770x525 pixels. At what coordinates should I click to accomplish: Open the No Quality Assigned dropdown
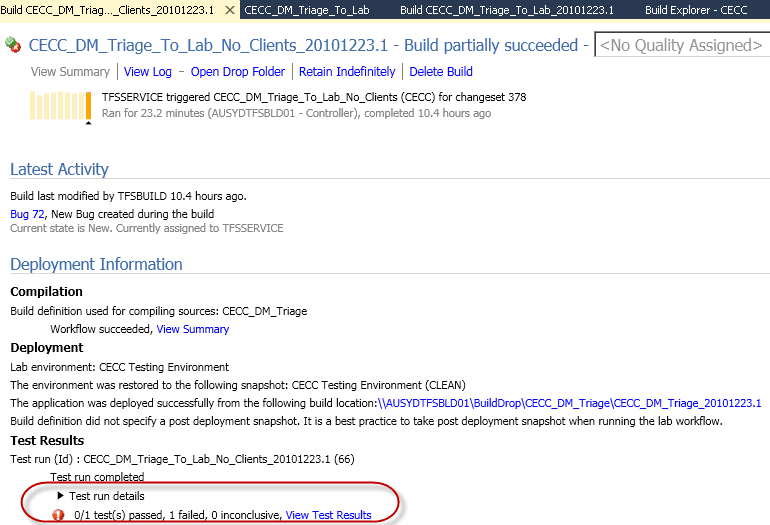click(x=680, y=45)
